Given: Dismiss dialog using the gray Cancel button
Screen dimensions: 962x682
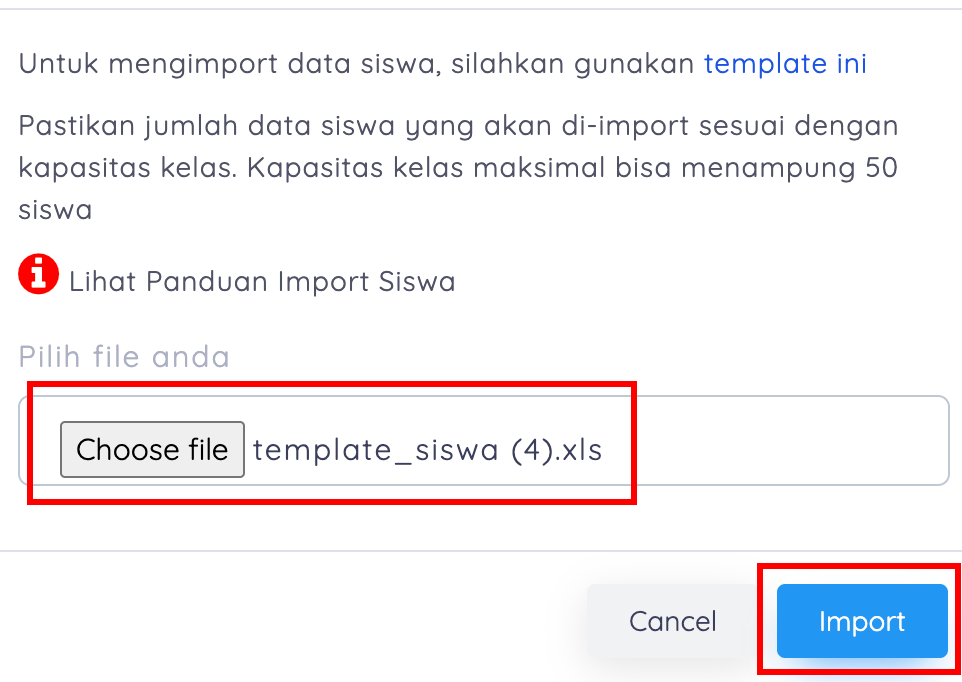Looking at the screenshot, I should [672, 621].
